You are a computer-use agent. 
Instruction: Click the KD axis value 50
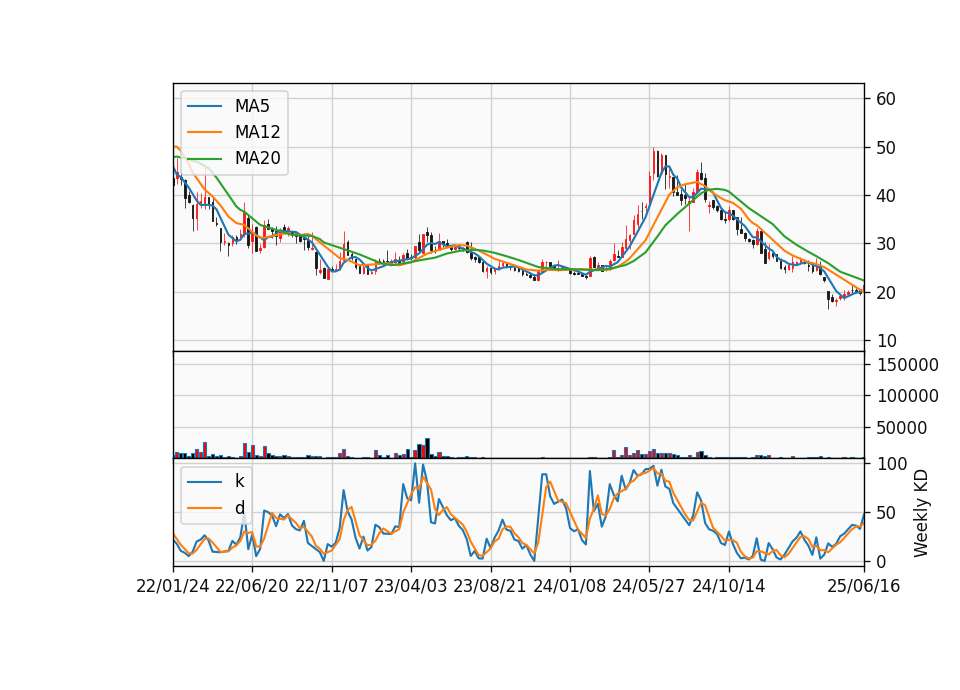pos(885,513)
